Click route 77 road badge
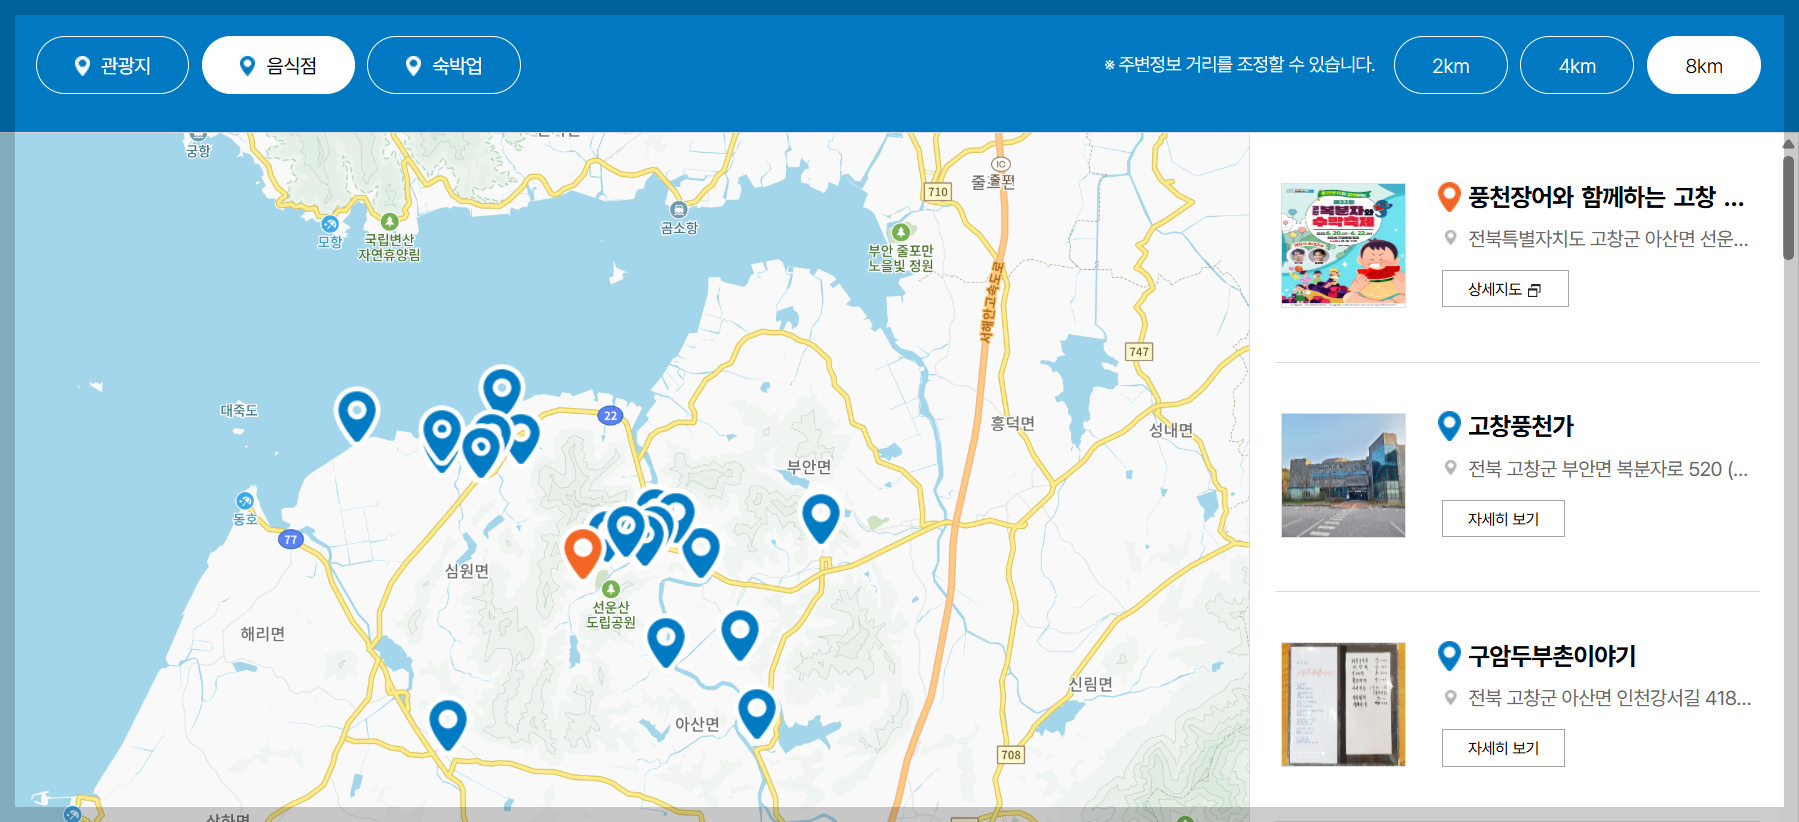 point(290,540)
